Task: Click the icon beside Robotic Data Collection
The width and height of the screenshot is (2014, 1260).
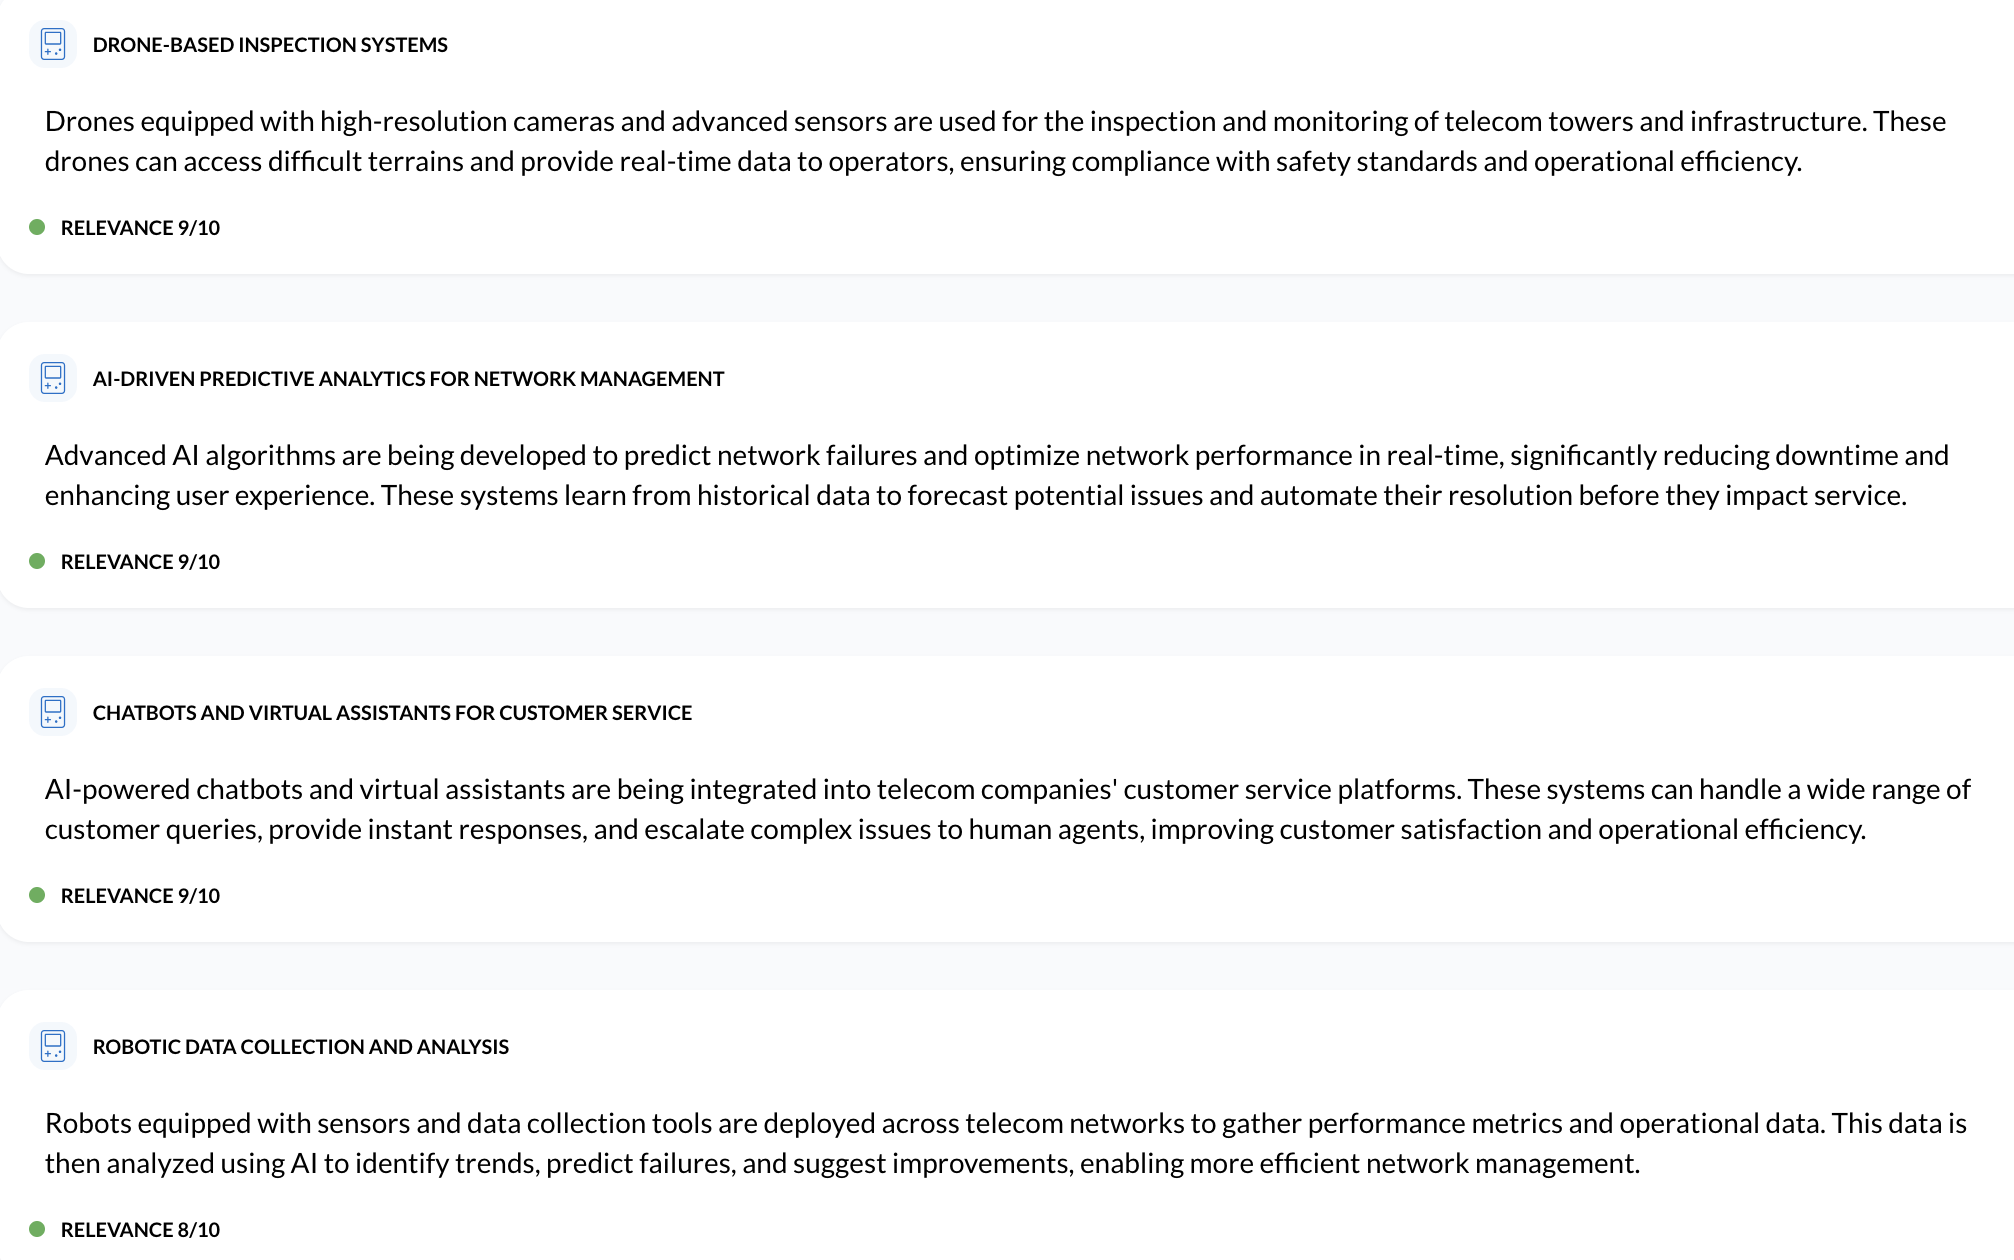Action: pyautogui.click(x=53, y=1047)
